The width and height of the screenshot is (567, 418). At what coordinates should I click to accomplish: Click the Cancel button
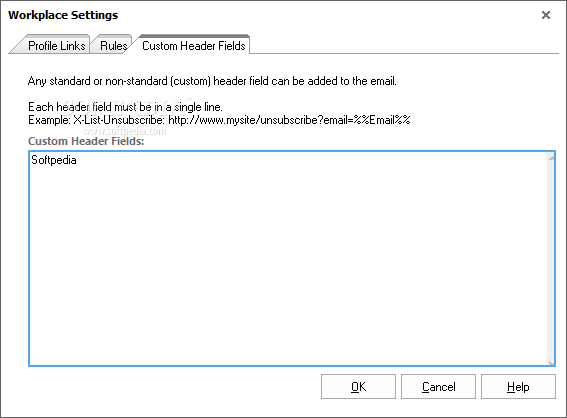pos(438,387)
